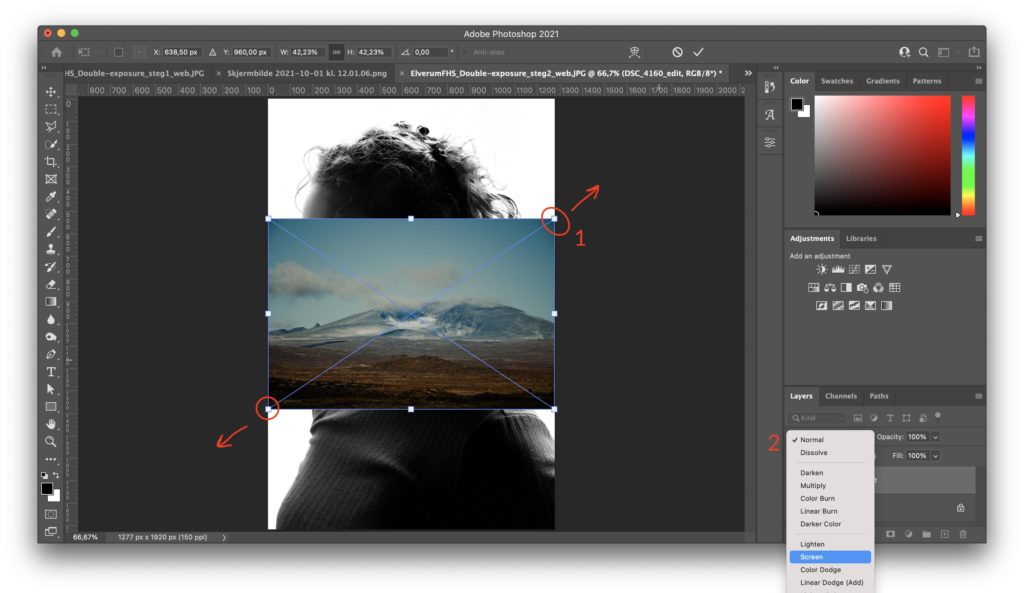Show hidden document tabs via double chevron
The width and height of the screenshot is (1024, 593).
coord(748,73)
